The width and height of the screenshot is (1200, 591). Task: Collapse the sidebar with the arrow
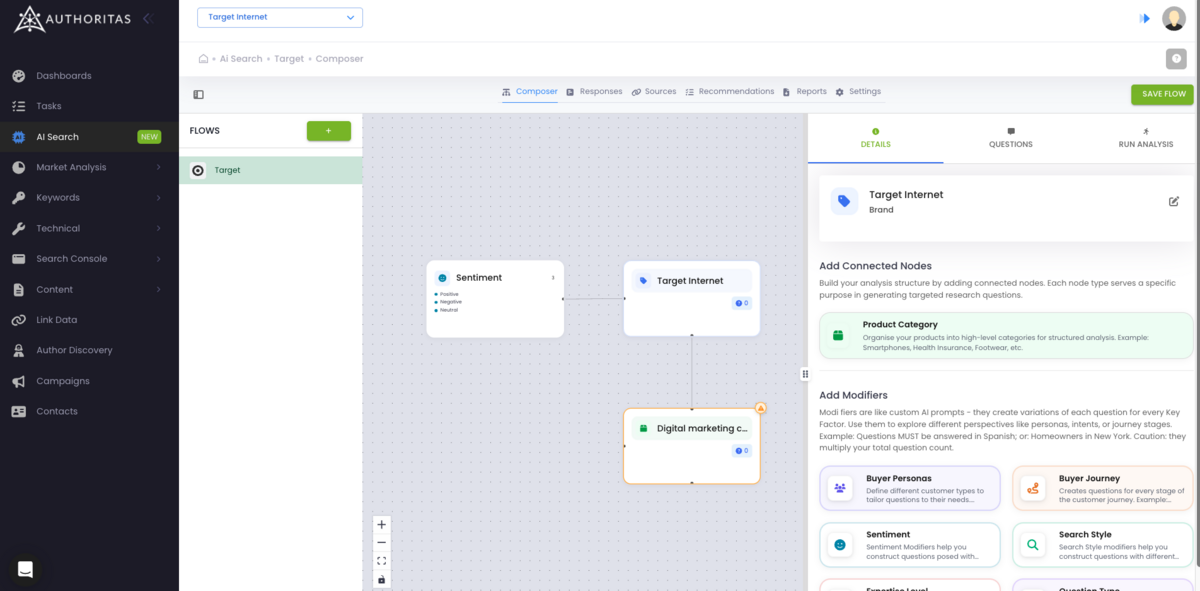[147, 18]
